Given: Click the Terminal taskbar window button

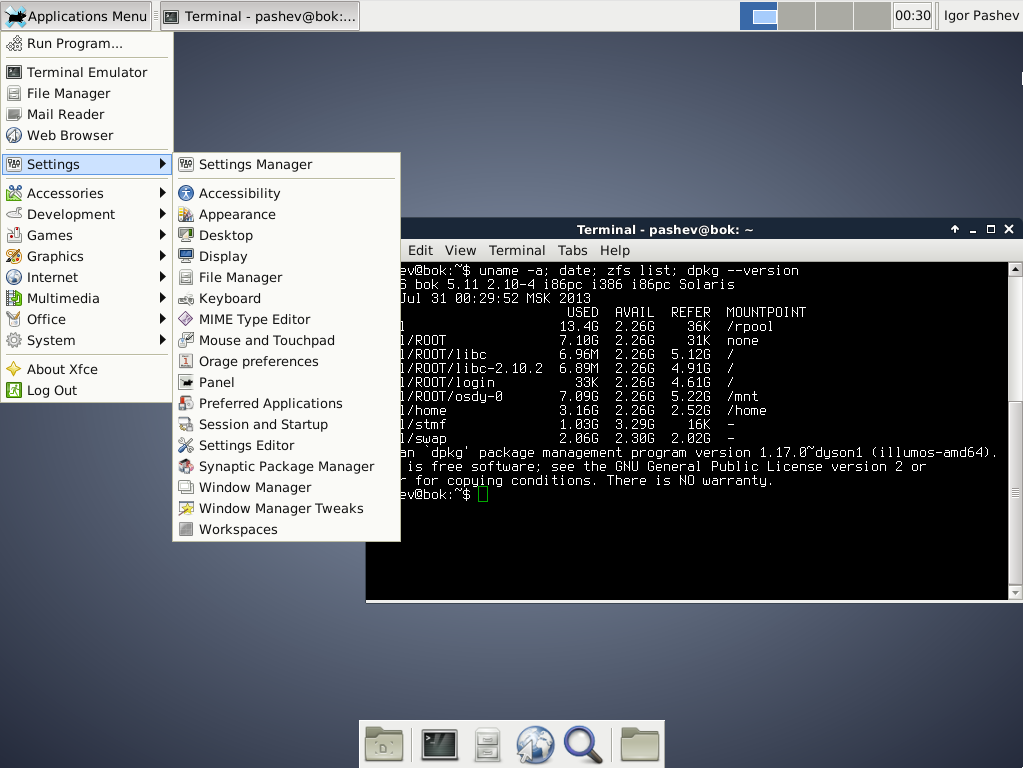Looking at the screenshot, I should click(x=260, y=16).
